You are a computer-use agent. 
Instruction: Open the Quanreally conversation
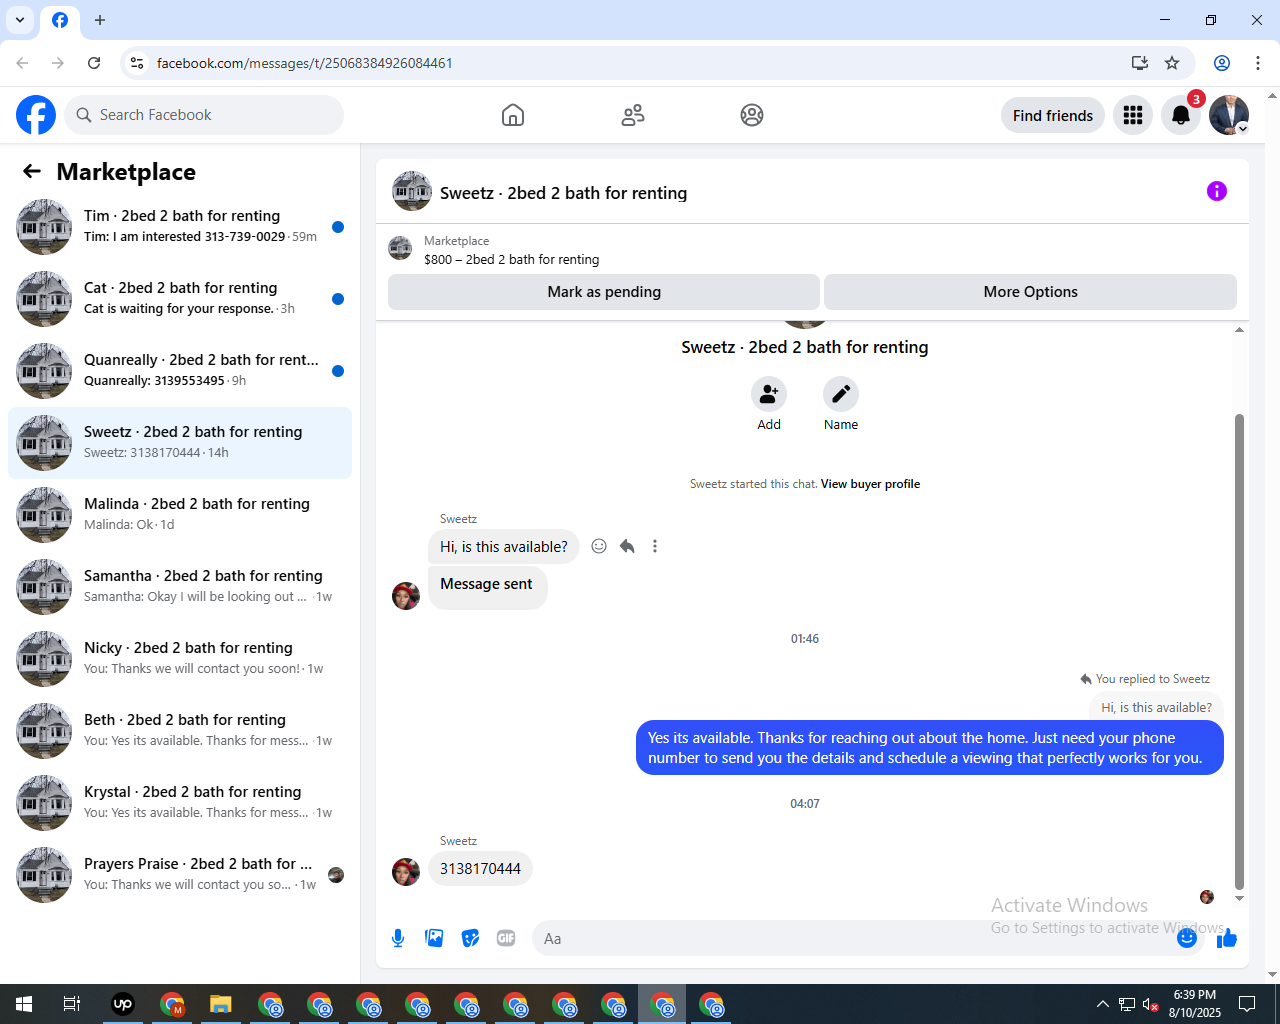(x=180, y=371)
